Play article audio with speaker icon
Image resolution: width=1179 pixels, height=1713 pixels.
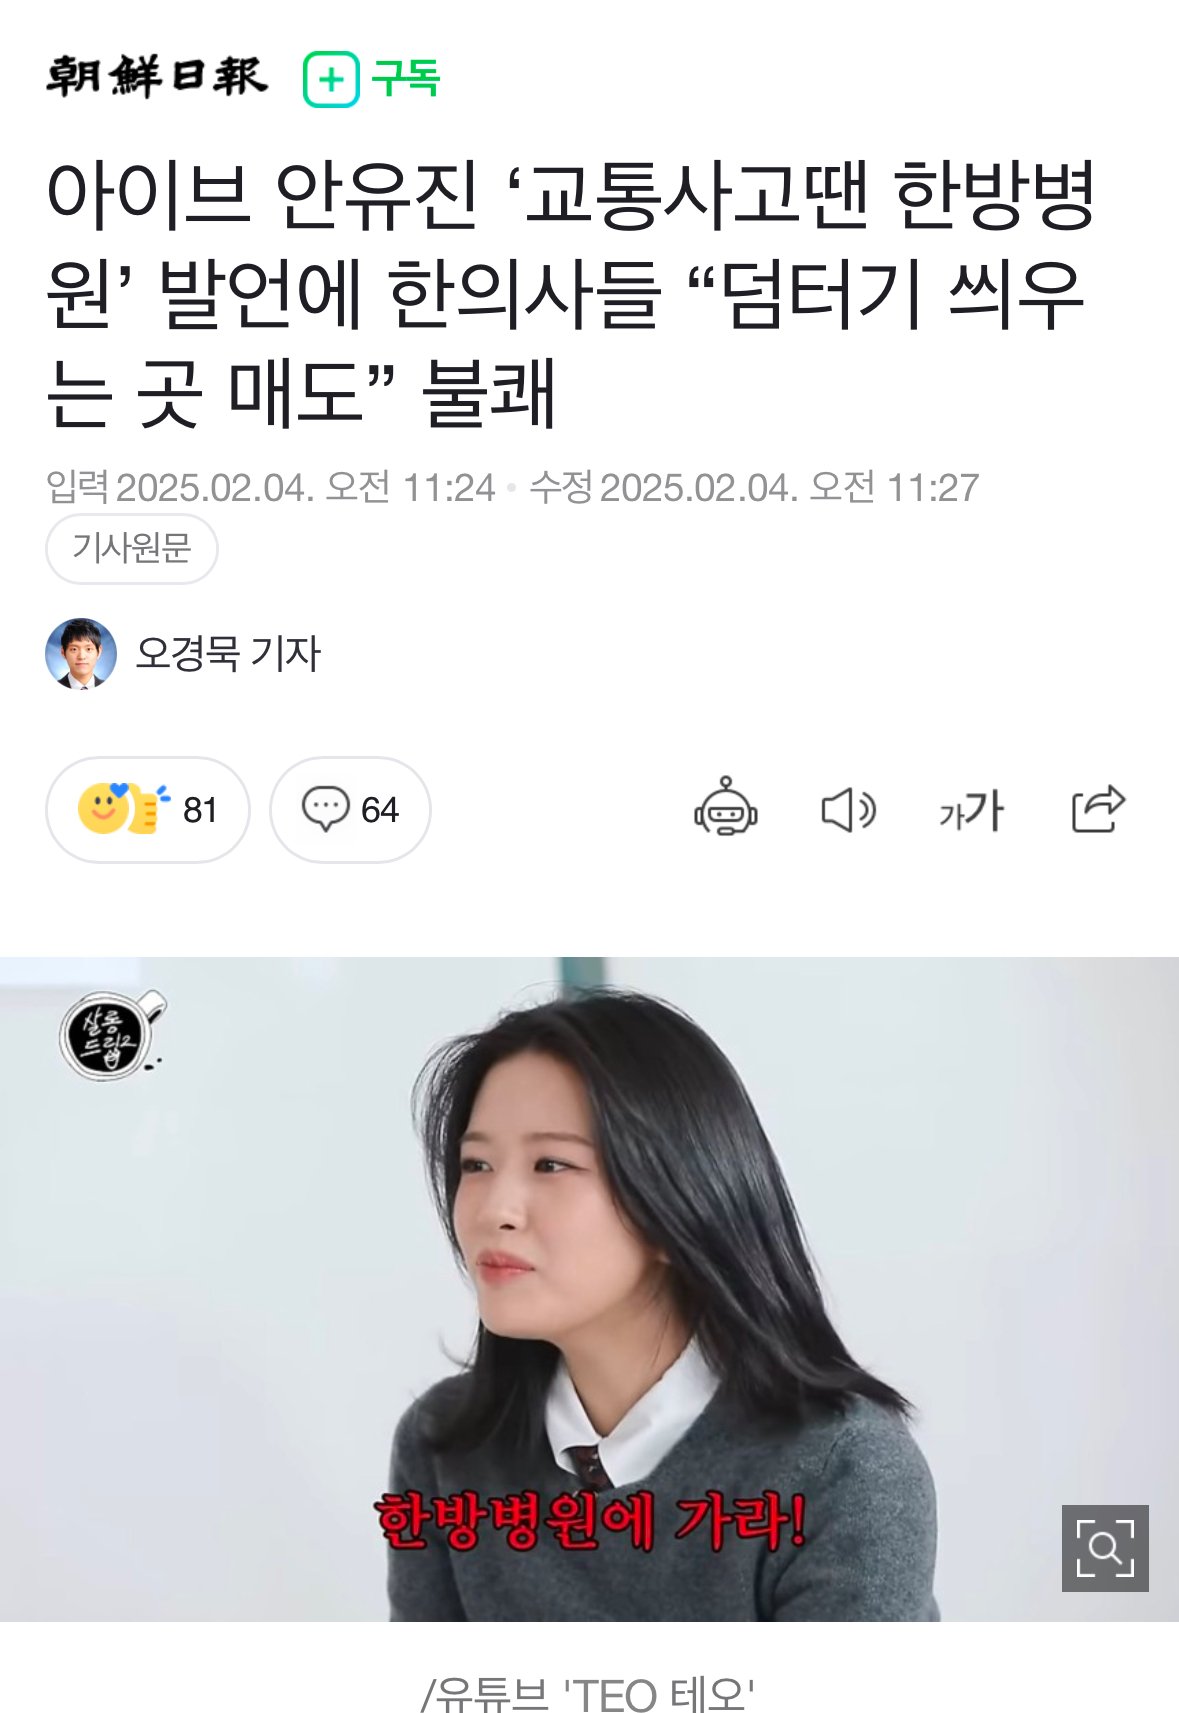click(x=848, y=809)
